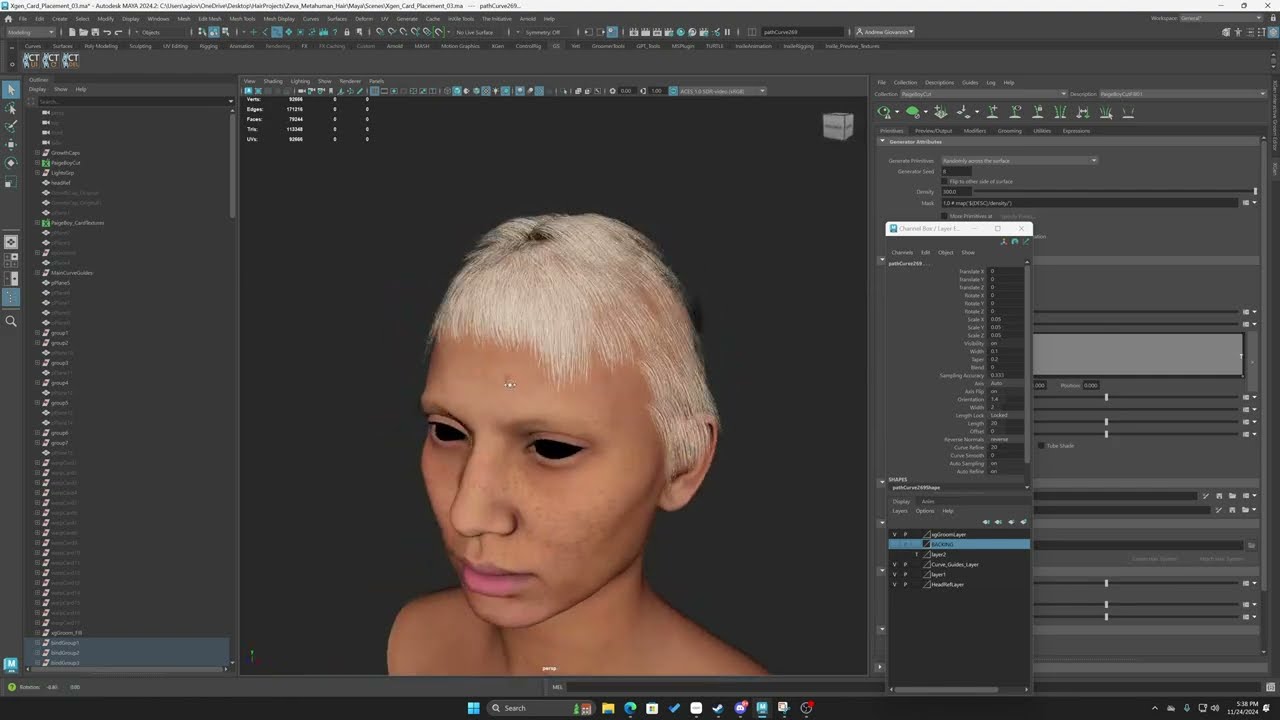Screen dimensions: 1280x720
Task: Open the Mesh Tools menu
Action: 242,18
